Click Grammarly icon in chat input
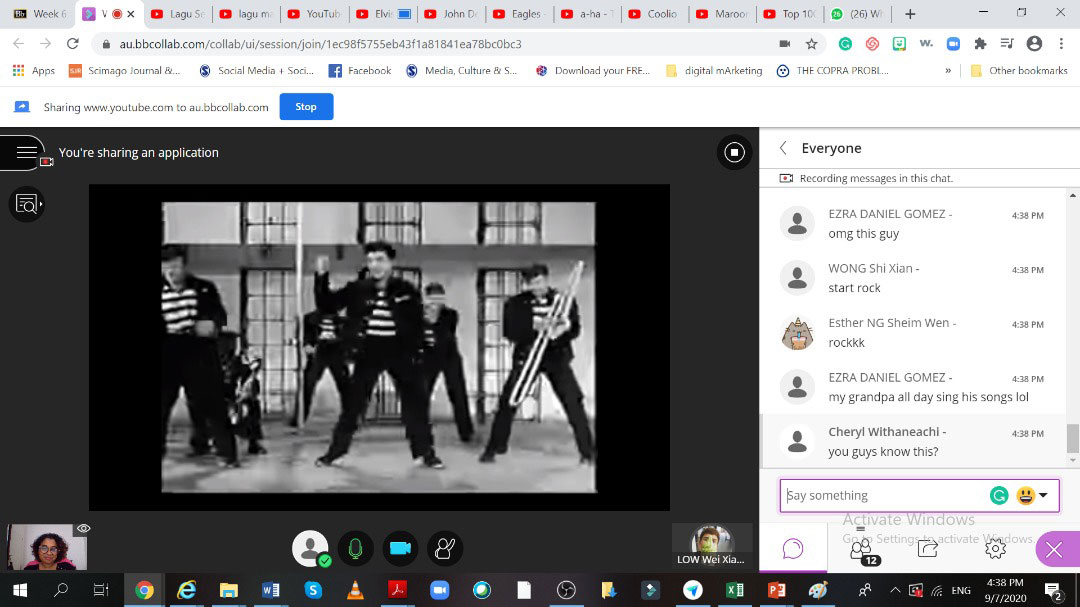Viewport: 1080px width, 607px height. tap(999, 495)
